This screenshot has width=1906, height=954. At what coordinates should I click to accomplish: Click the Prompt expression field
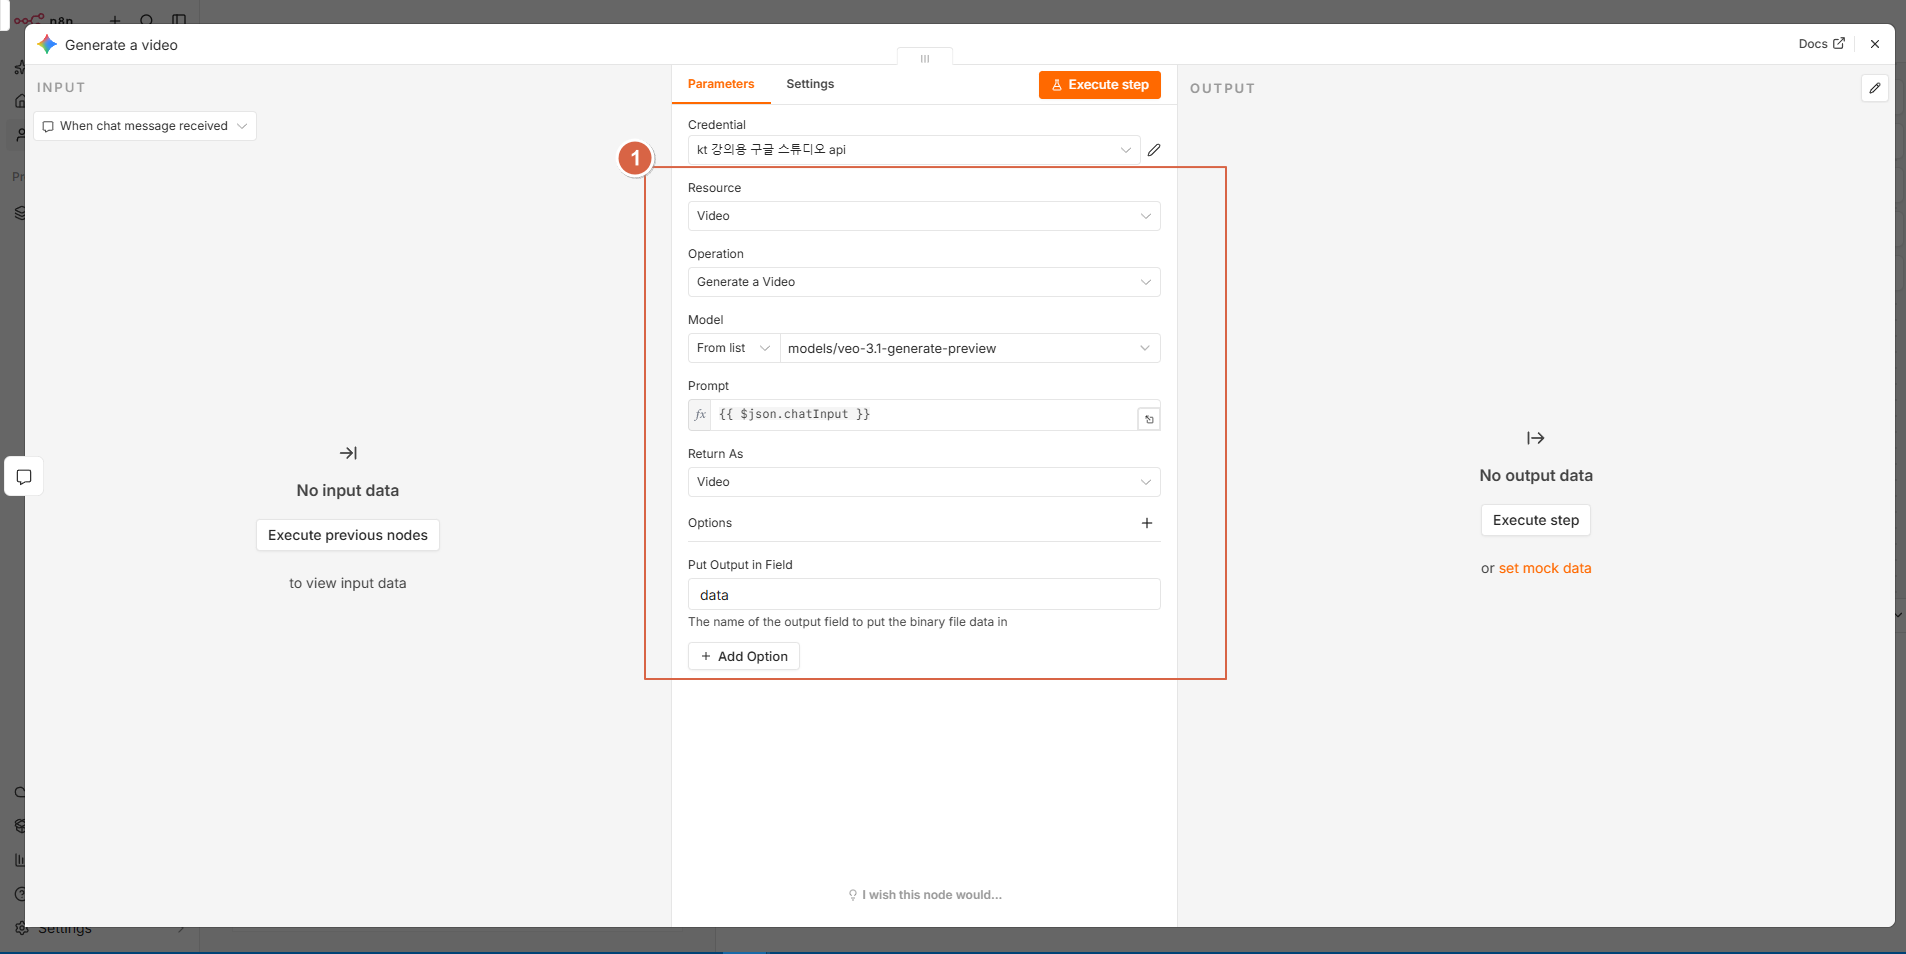924,415
